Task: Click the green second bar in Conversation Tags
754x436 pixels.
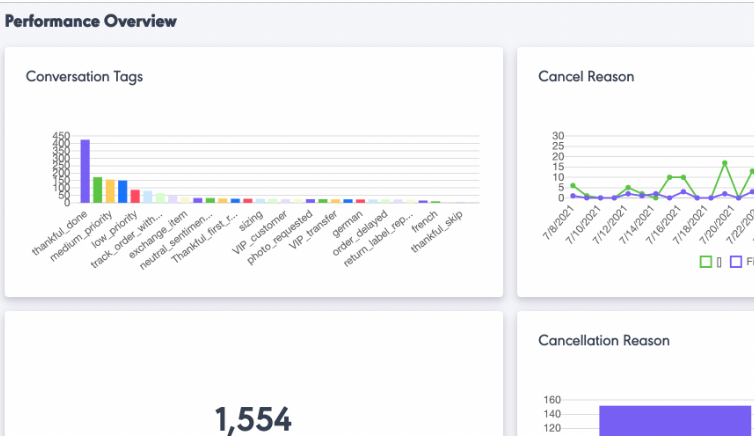Action: (98, 190)
